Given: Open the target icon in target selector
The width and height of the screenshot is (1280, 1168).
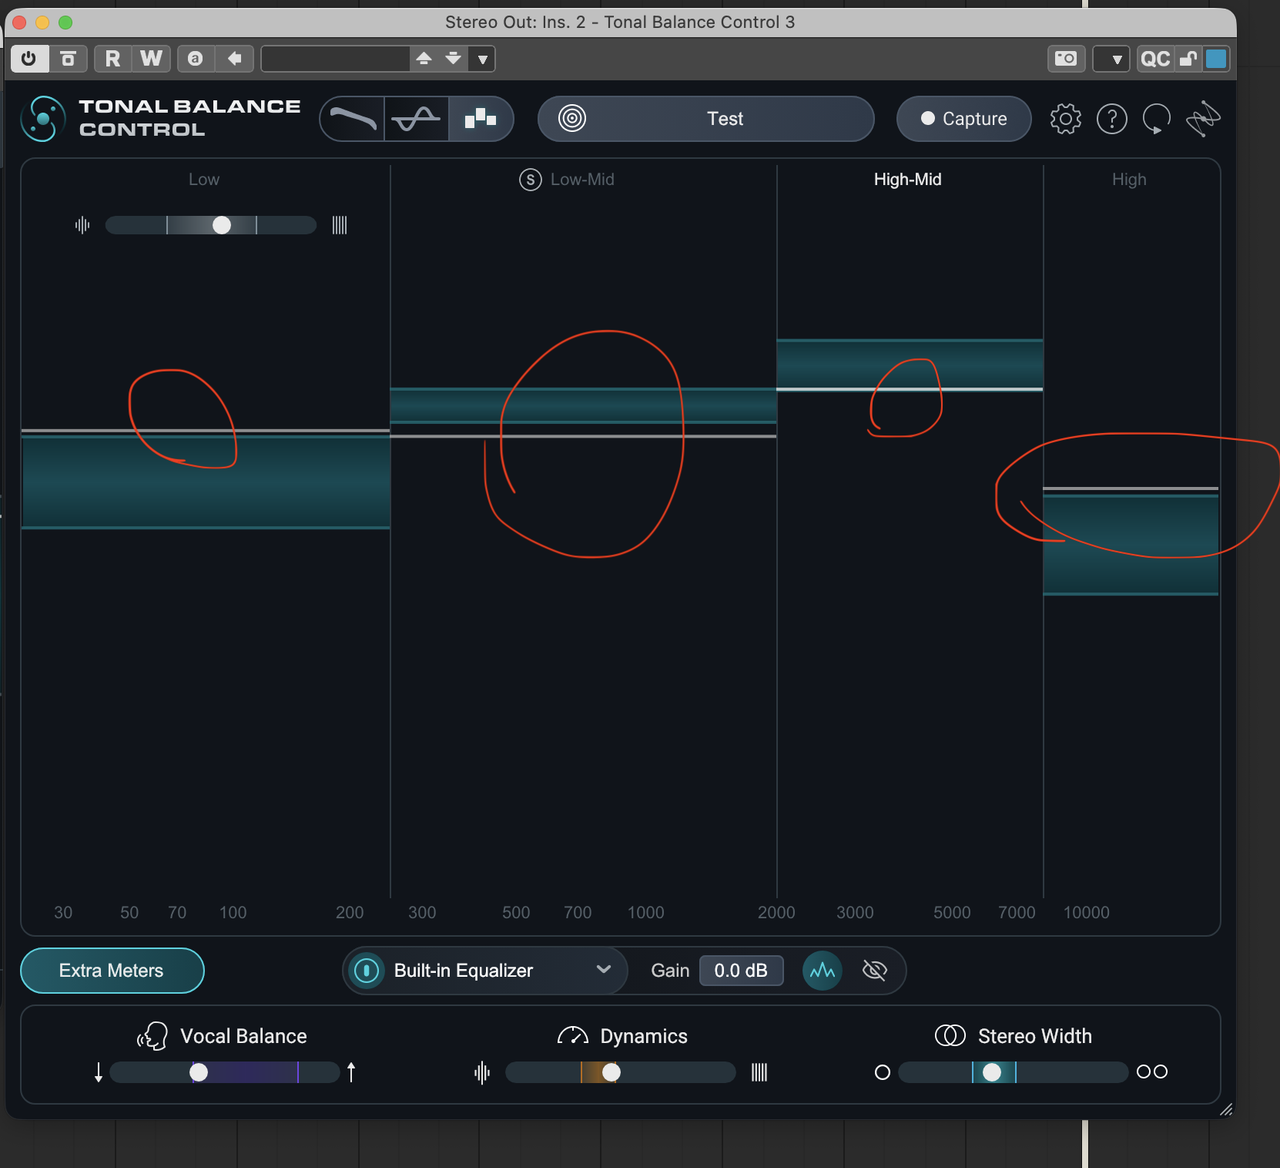Looking at the screenshot, I should point(572,119).
